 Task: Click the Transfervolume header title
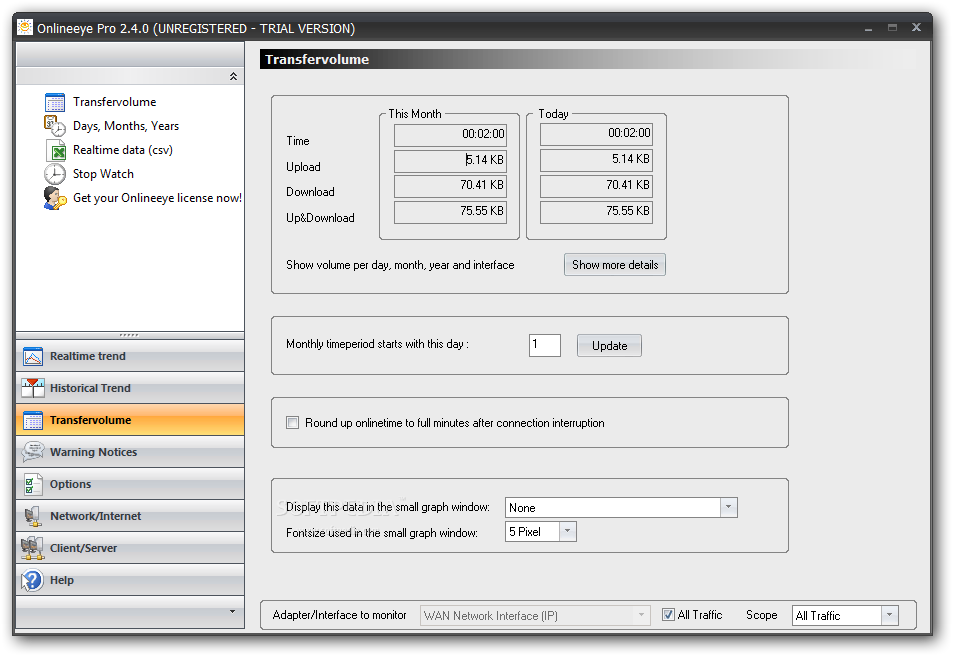click(317, 60)
